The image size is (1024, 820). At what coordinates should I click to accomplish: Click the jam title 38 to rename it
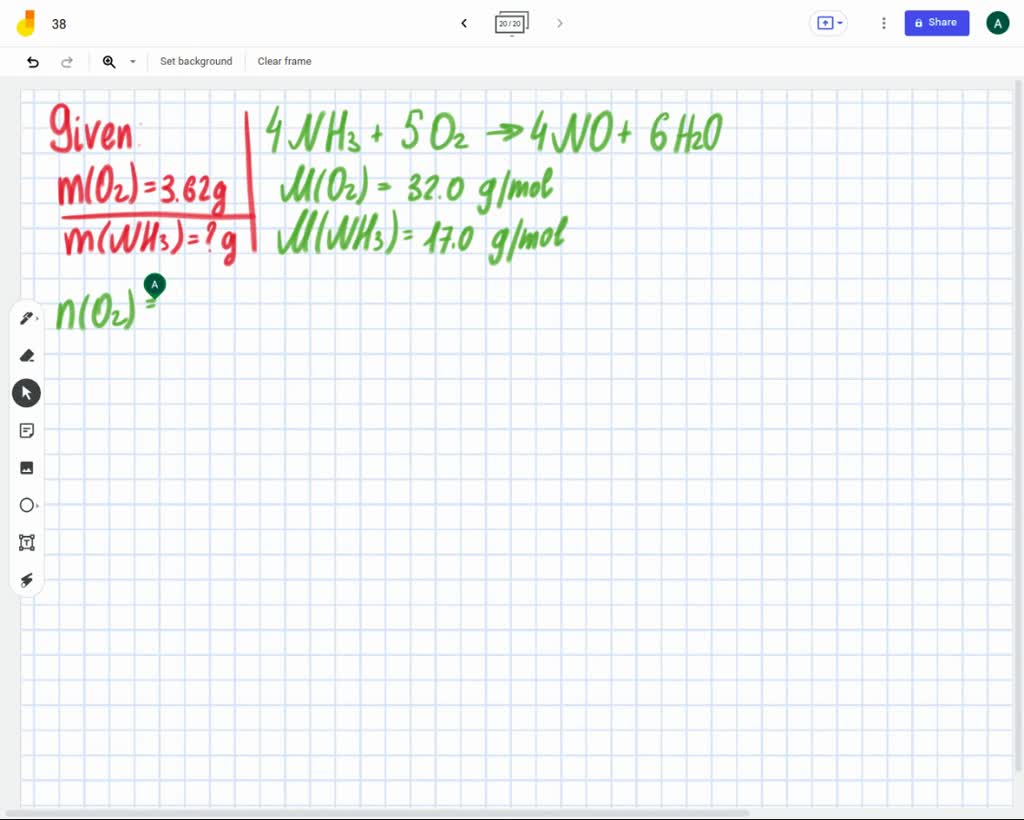[59, 23]
